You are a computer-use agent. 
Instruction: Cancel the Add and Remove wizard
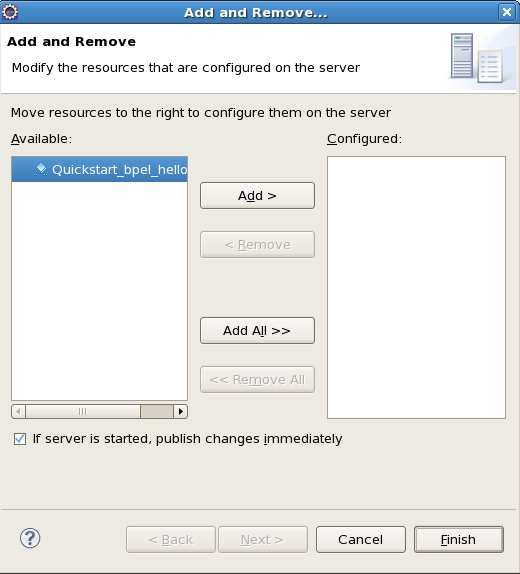coord(361,540)
